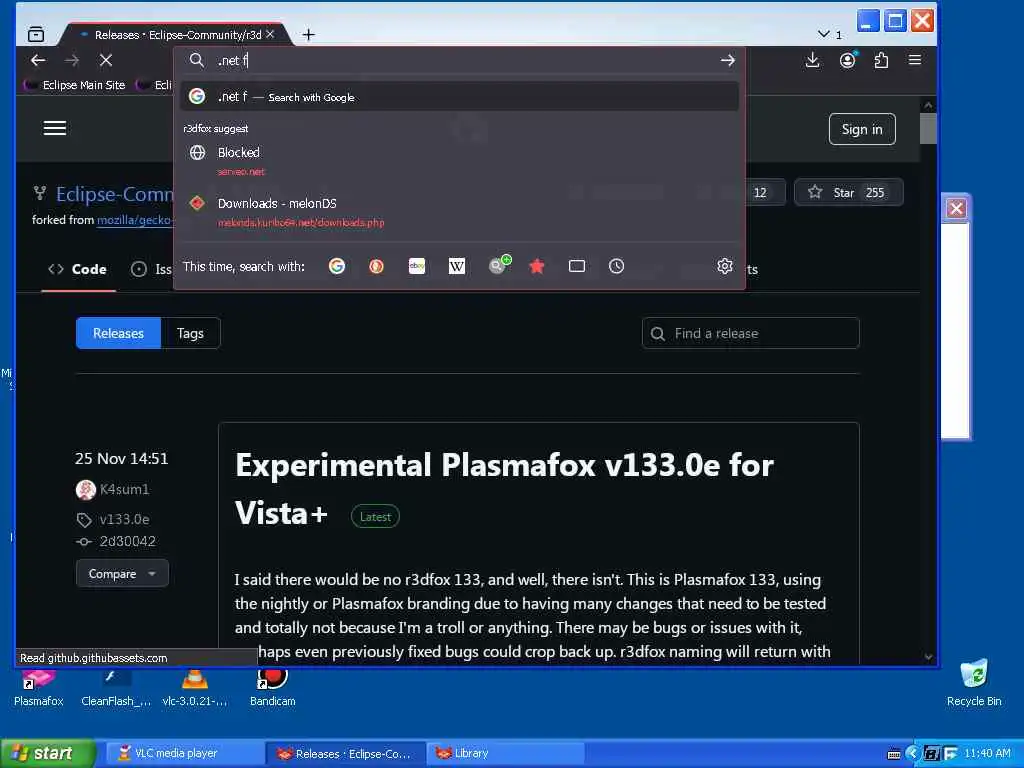1024x768 pixels.
Task: Click the page vertical scrollbar thumb
Action: [x=928, y=129]
